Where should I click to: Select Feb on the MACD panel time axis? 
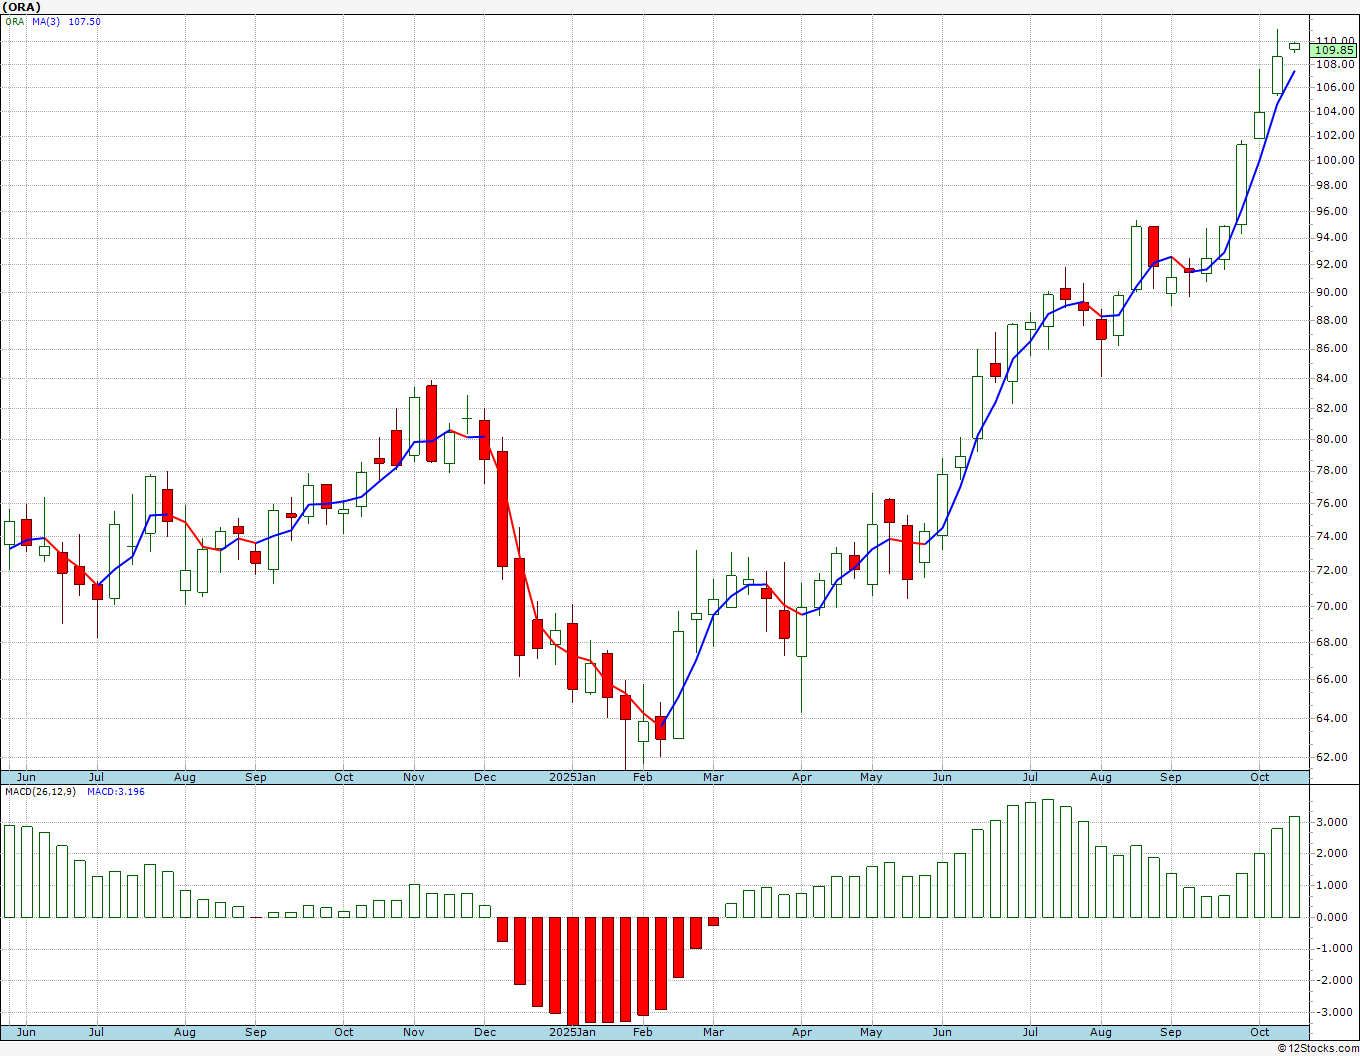[x=643, y=1032]
